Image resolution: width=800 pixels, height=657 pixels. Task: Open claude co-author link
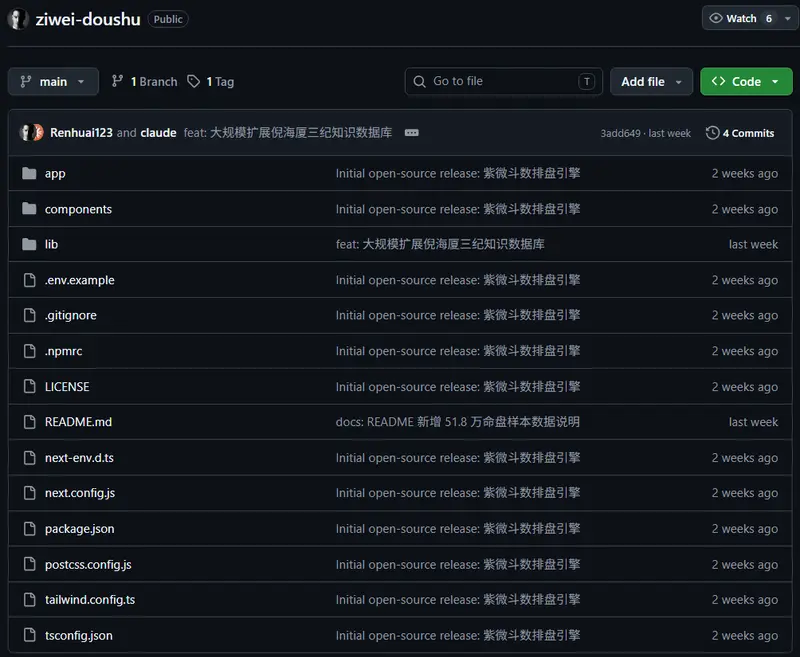point(158,133)
